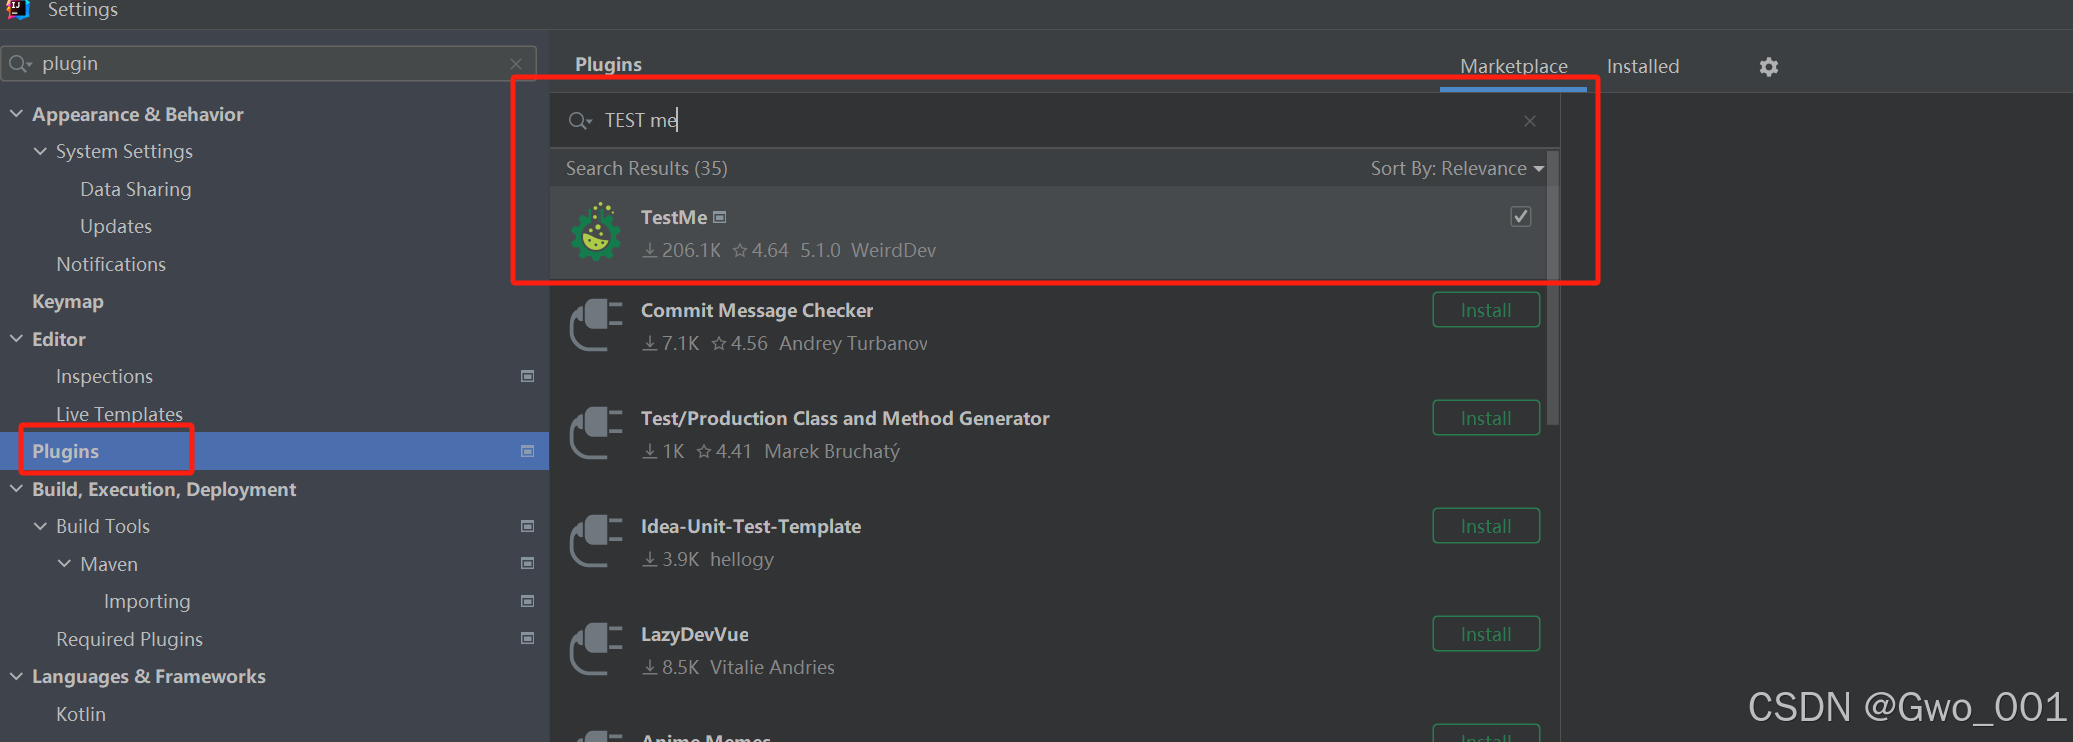Click the project-level icon beside Build Tools
The height and width of the screenshot is (742, 2073).
527,526
